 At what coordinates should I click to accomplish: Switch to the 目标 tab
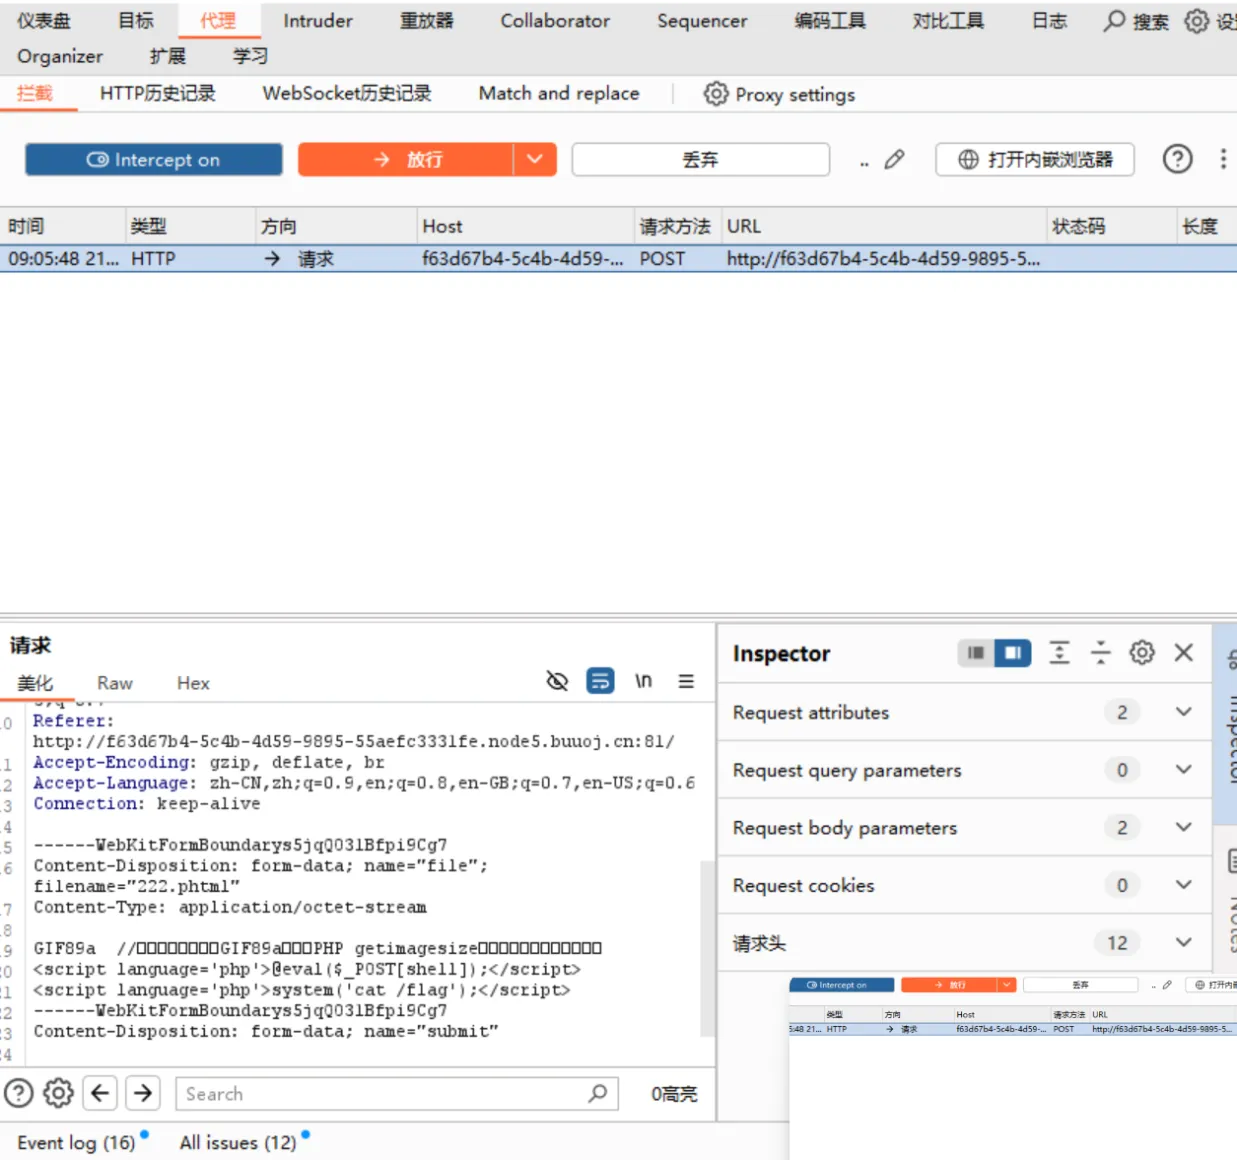pos(136,21)
